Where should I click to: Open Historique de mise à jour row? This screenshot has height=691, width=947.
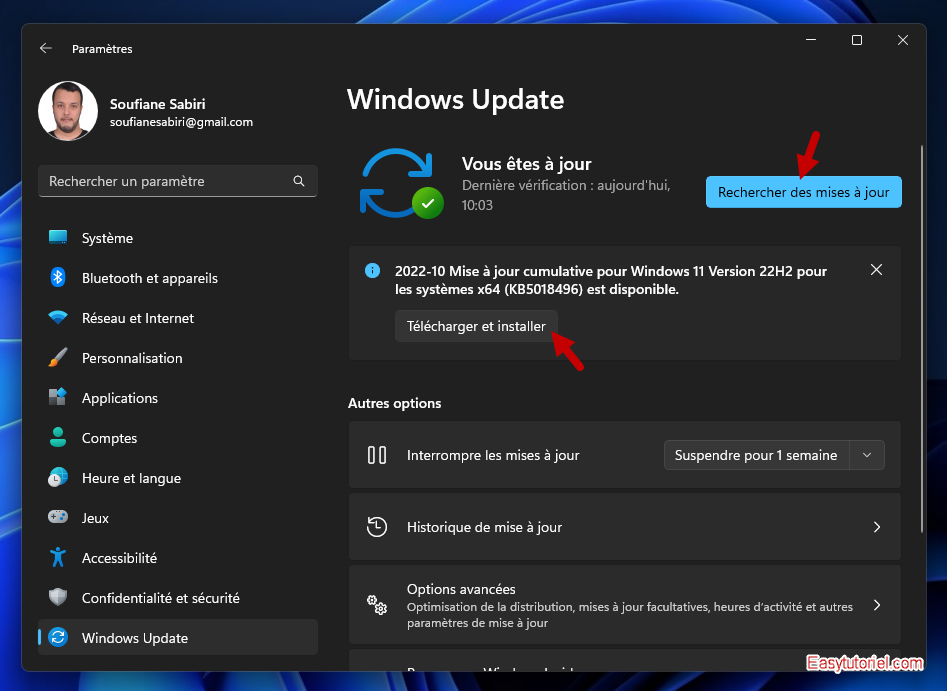pos(624,527)
